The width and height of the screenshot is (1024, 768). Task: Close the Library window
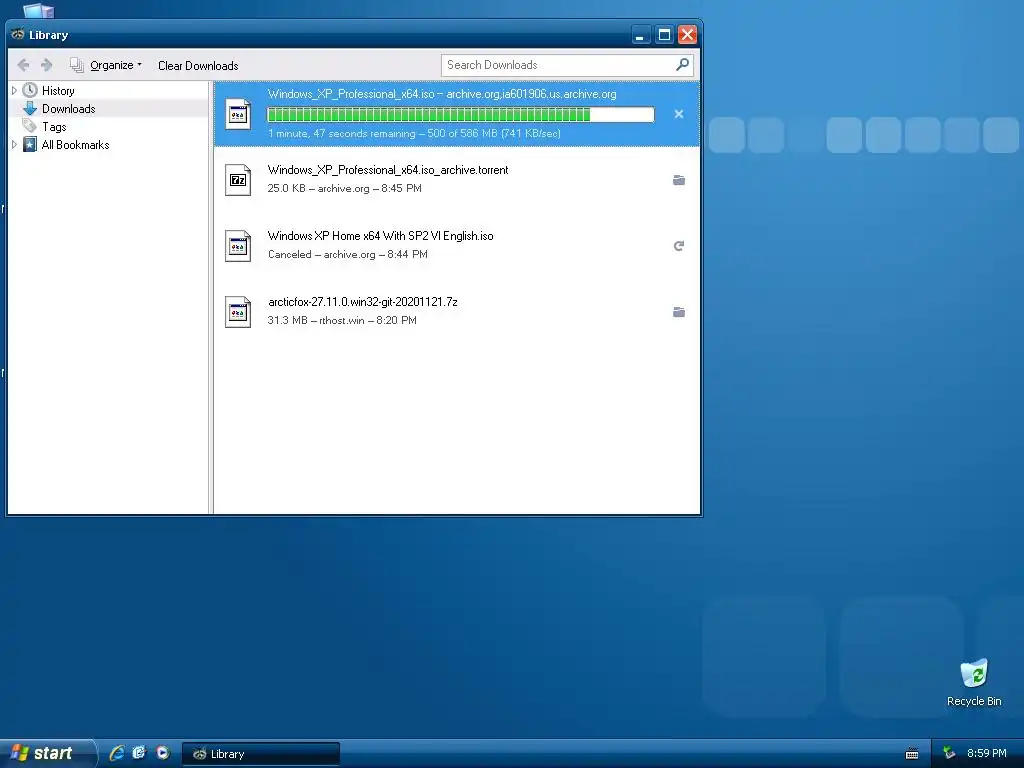687,35
